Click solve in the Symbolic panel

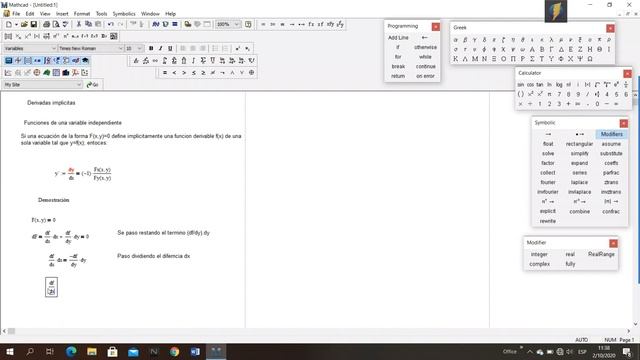click(548, 153)
